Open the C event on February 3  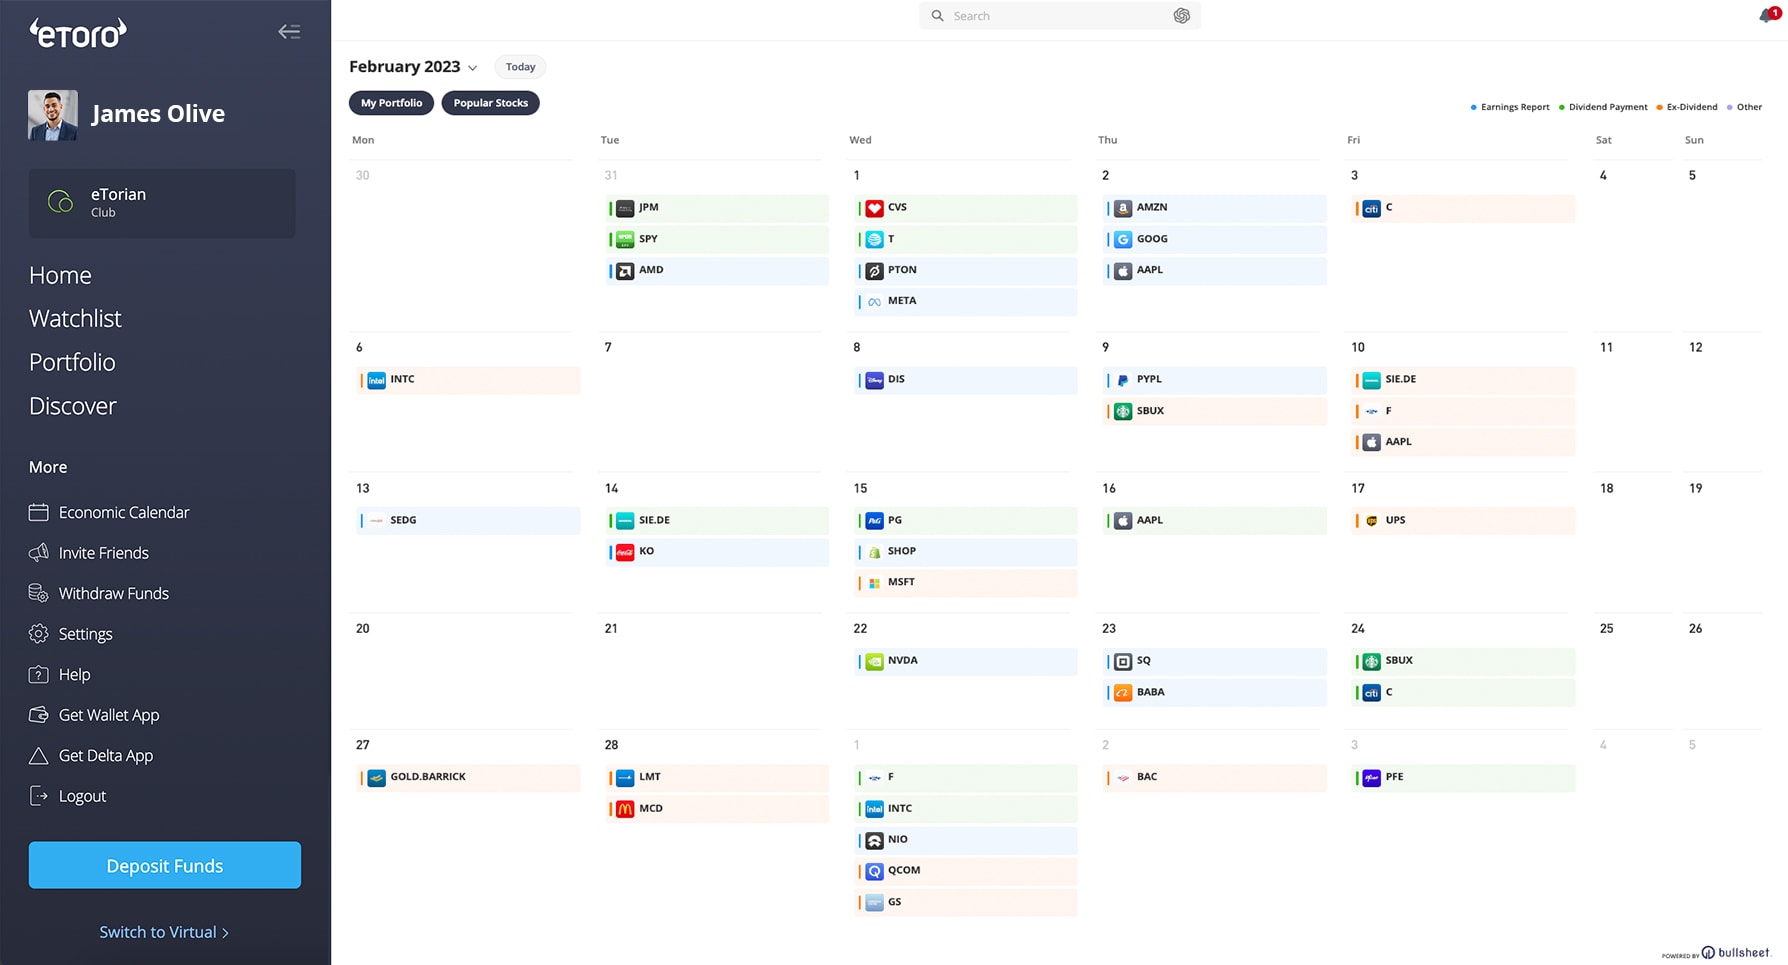pos(1464,208)
